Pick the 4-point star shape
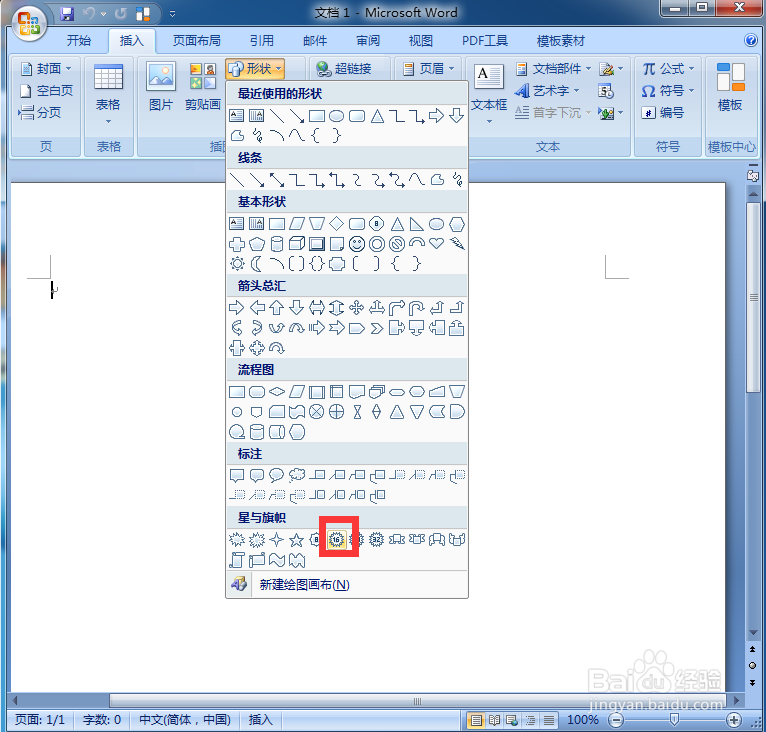This screenshot has width=766, height=732. 277,539
